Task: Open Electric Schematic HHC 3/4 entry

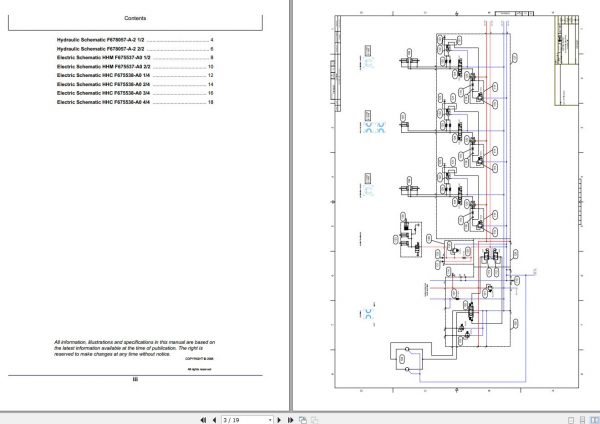Action: point(135,93)
